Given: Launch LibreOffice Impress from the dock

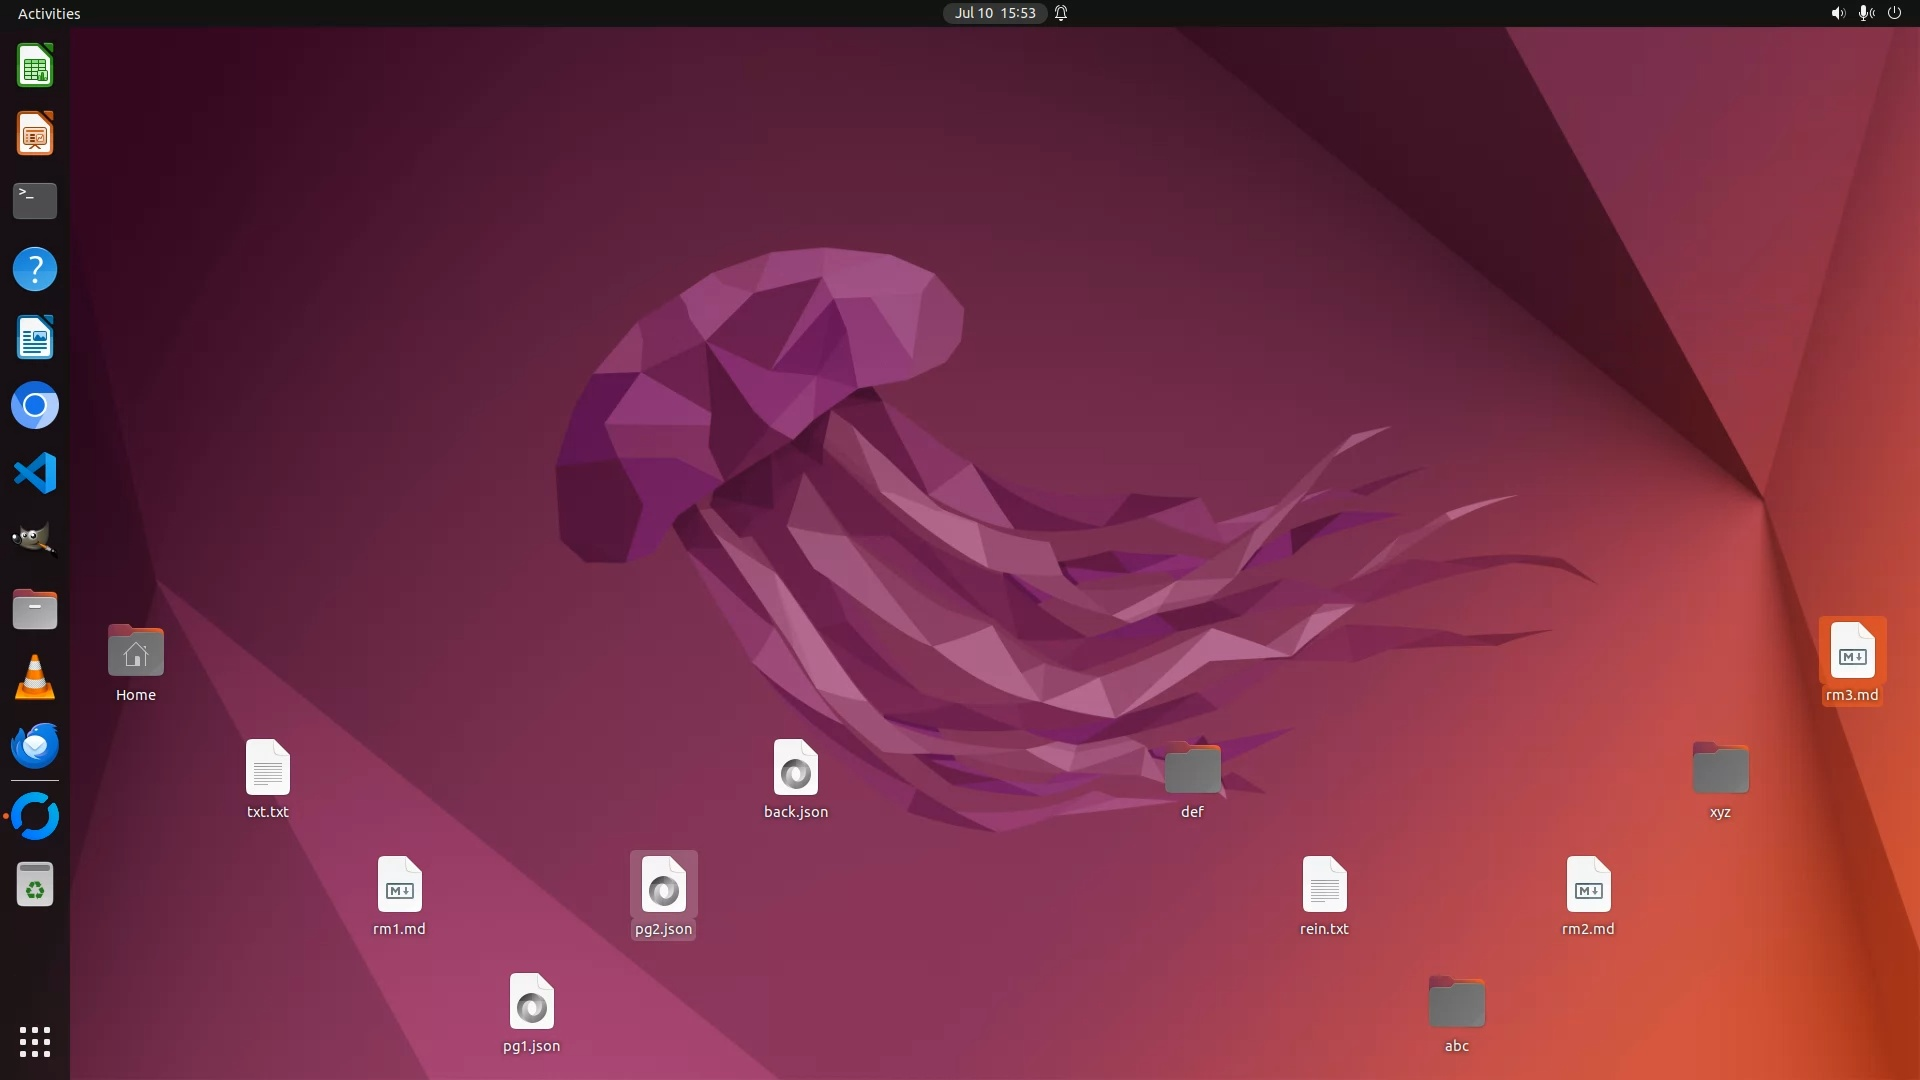Looking at the screenshot, I should coord(35,134).
